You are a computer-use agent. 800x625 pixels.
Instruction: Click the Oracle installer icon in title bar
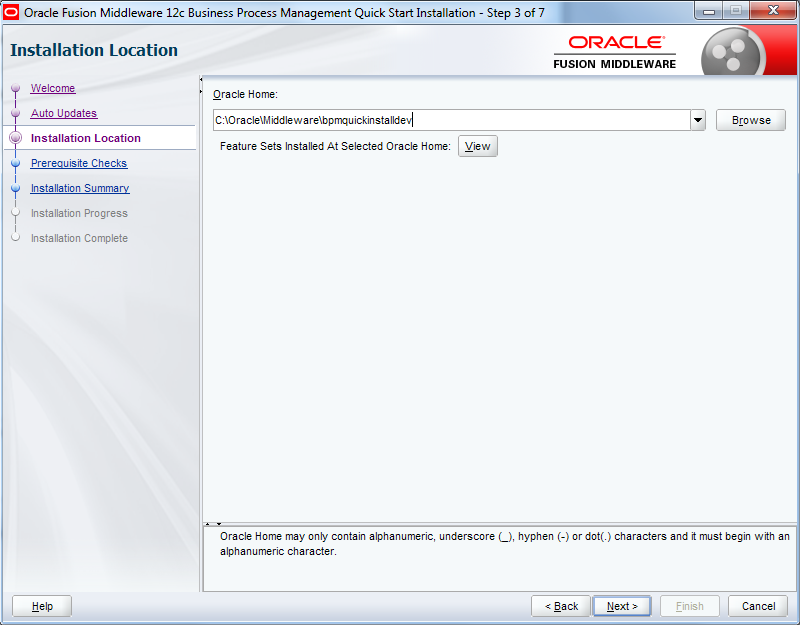[x=11, y=12]
